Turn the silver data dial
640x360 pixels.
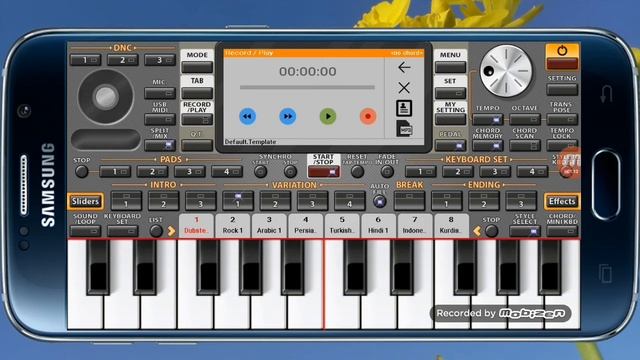click(506, 71)
